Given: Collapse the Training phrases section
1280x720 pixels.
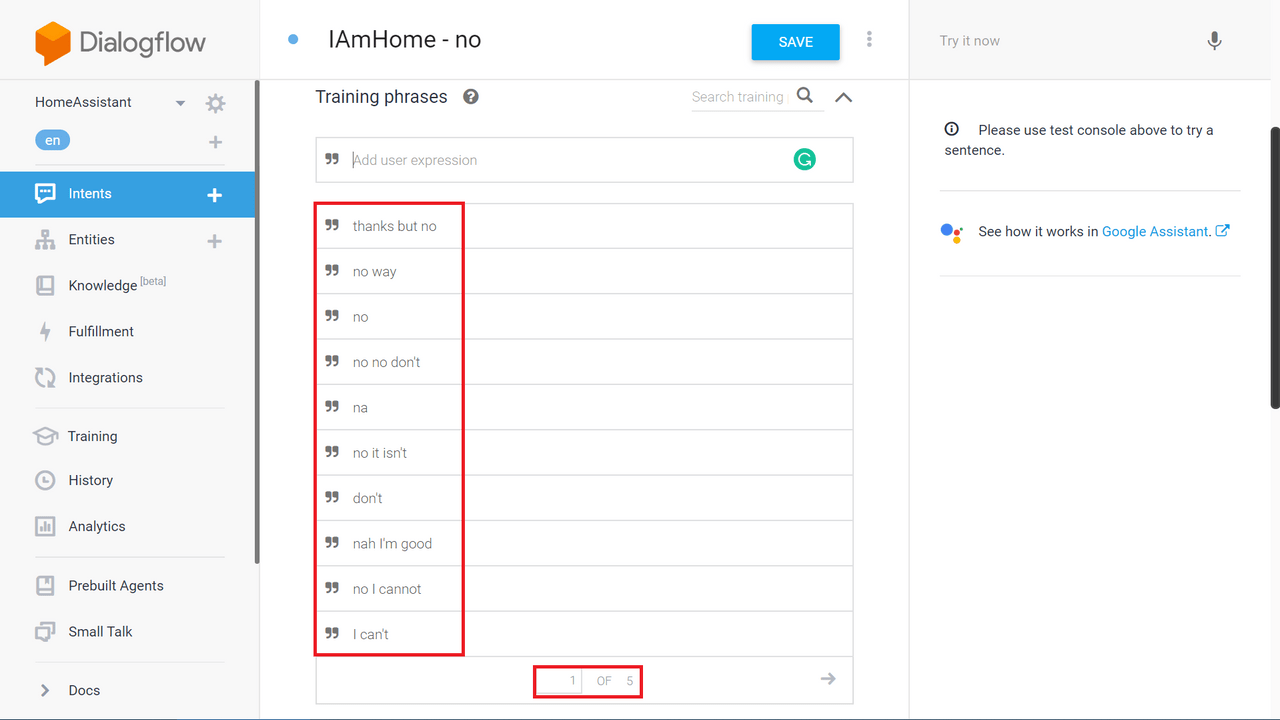Looking at the screenshot, I should (x=843, y=97).
